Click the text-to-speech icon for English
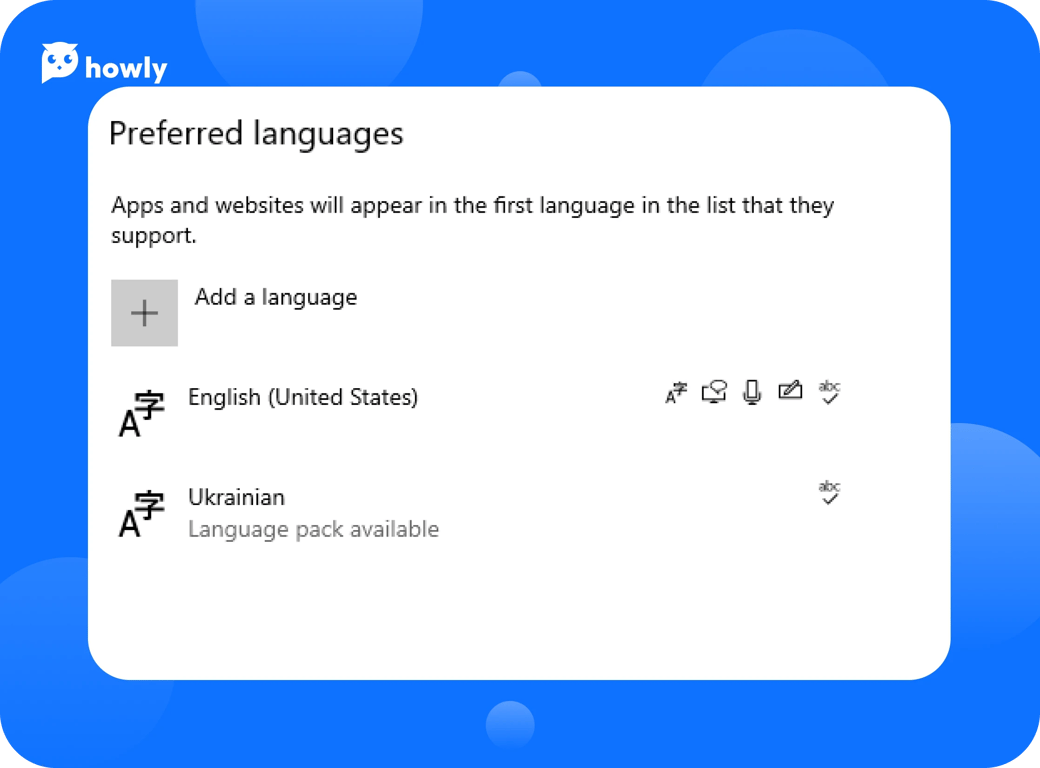The height and width of the screenshot is (768, 1040). tap(714, 392)
